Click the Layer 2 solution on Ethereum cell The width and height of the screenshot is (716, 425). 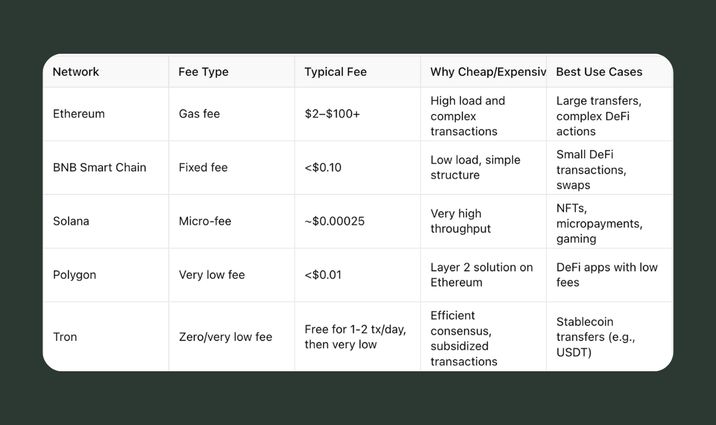point(481,275)
